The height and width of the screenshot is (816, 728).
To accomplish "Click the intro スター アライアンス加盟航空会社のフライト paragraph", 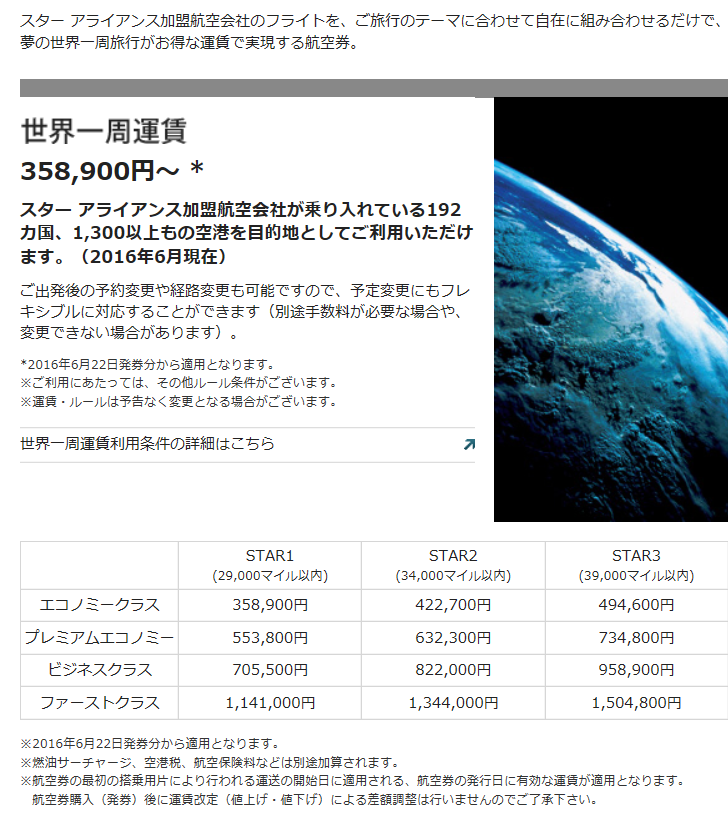I will coord(372,32).
